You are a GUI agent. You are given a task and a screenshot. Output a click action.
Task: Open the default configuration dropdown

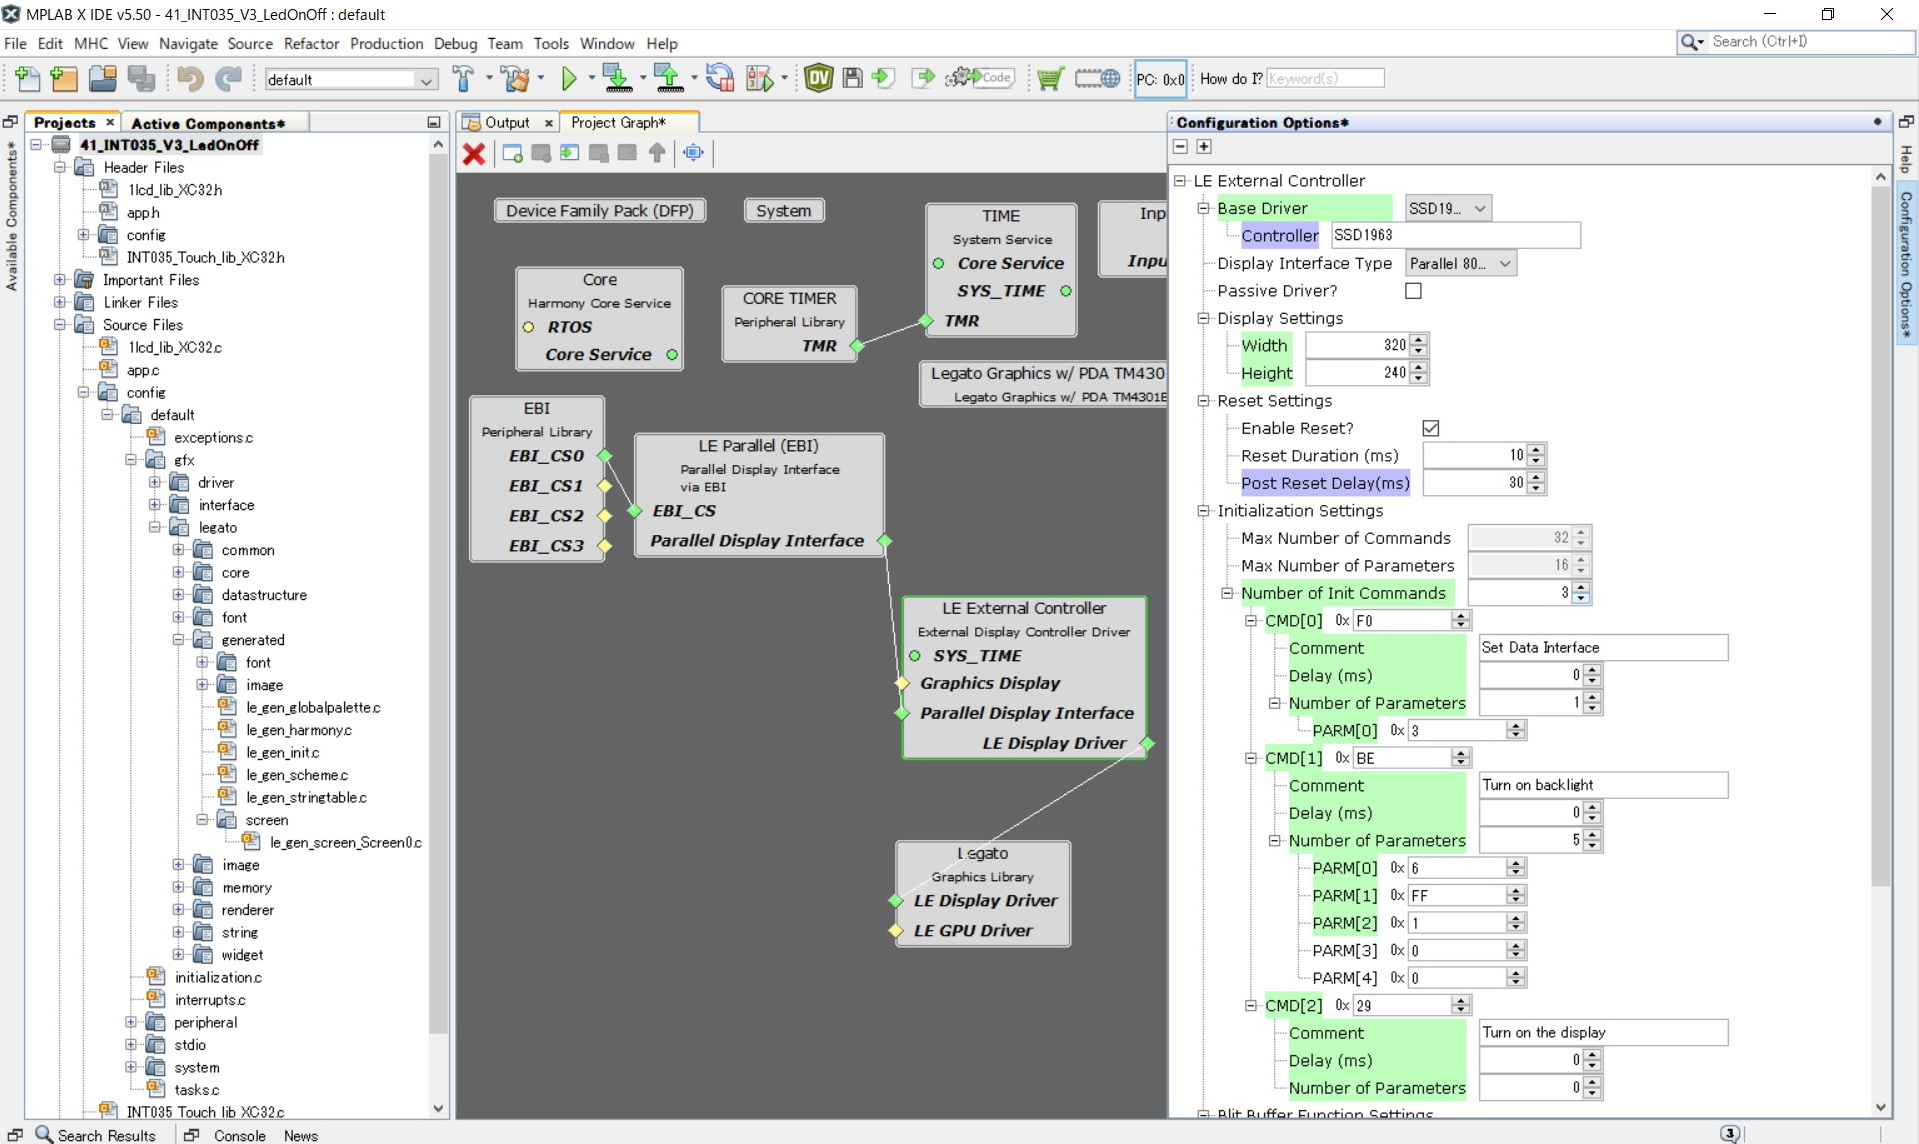(x=350, y=80)
